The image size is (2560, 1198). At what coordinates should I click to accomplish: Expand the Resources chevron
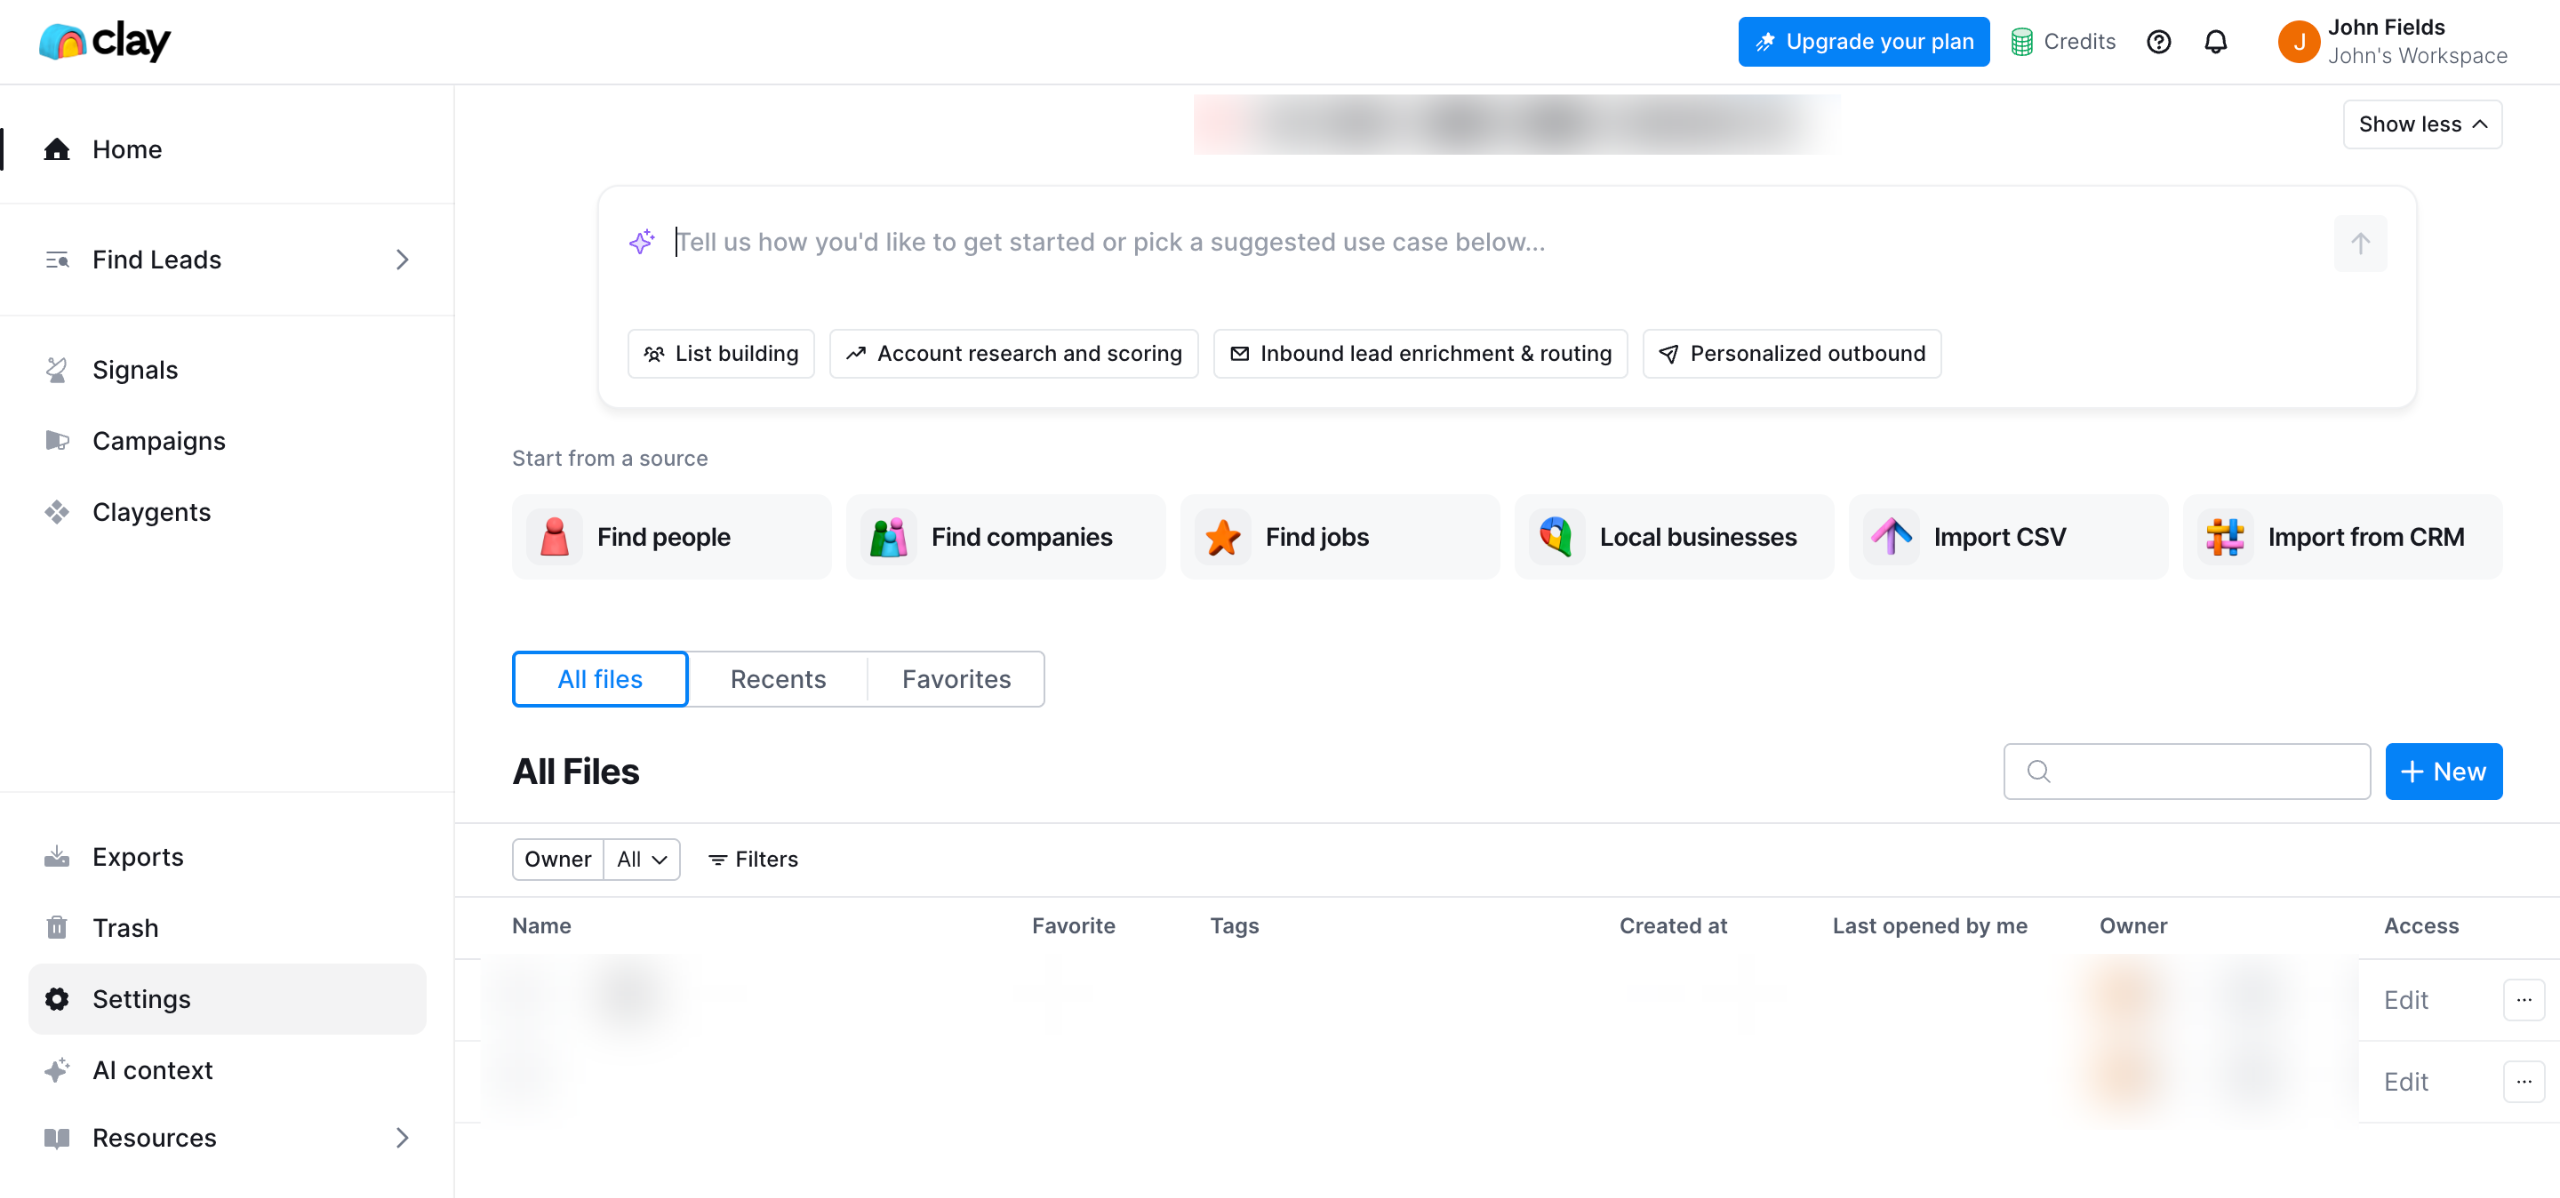click(402, 1138)
